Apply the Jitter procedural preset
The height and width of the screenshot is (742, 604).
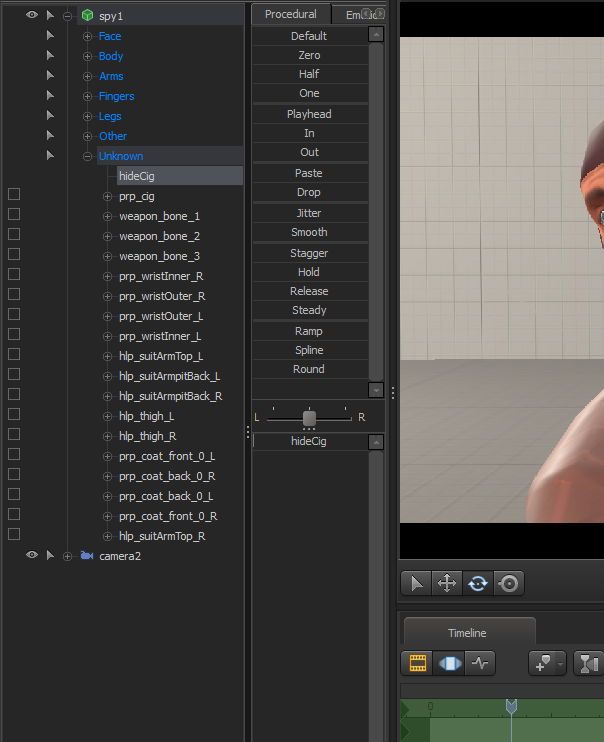[x=310, y=213]
